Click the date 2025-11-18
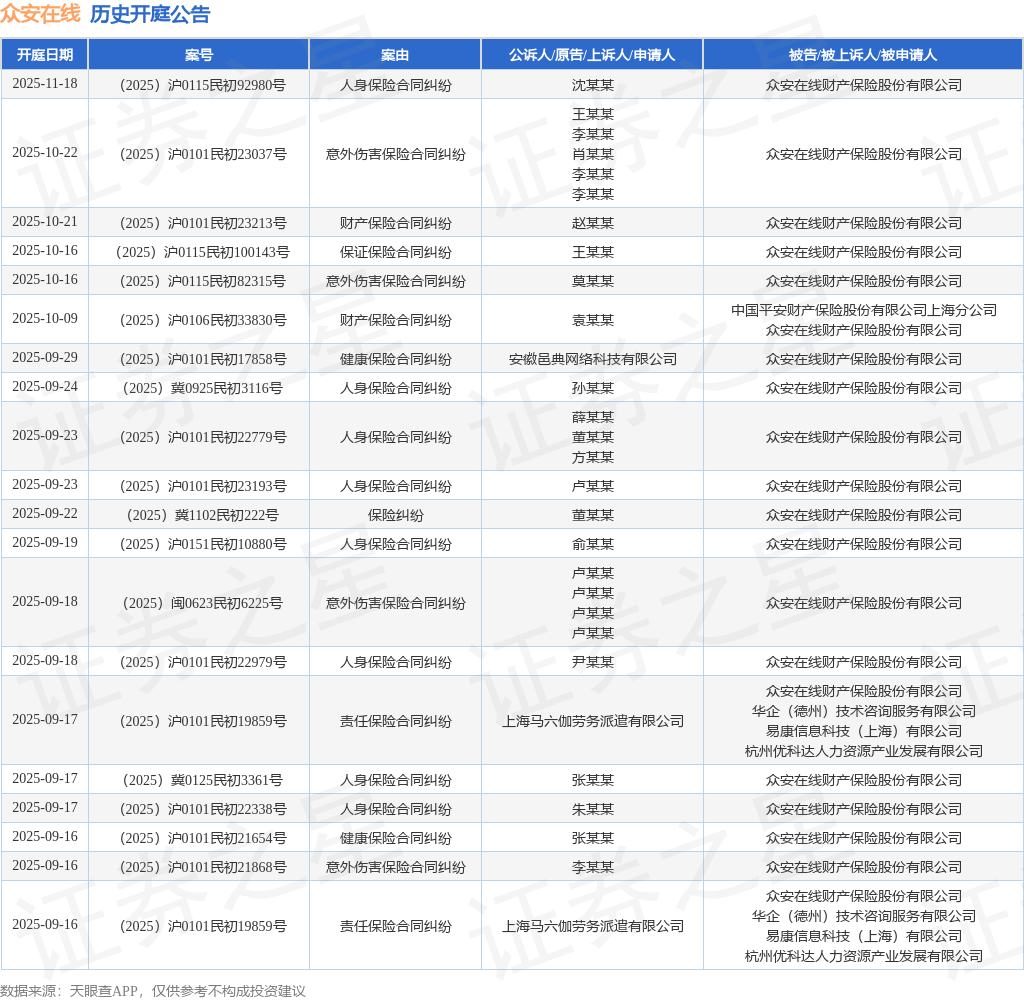1024x1000 pixels. pos(44,84)
